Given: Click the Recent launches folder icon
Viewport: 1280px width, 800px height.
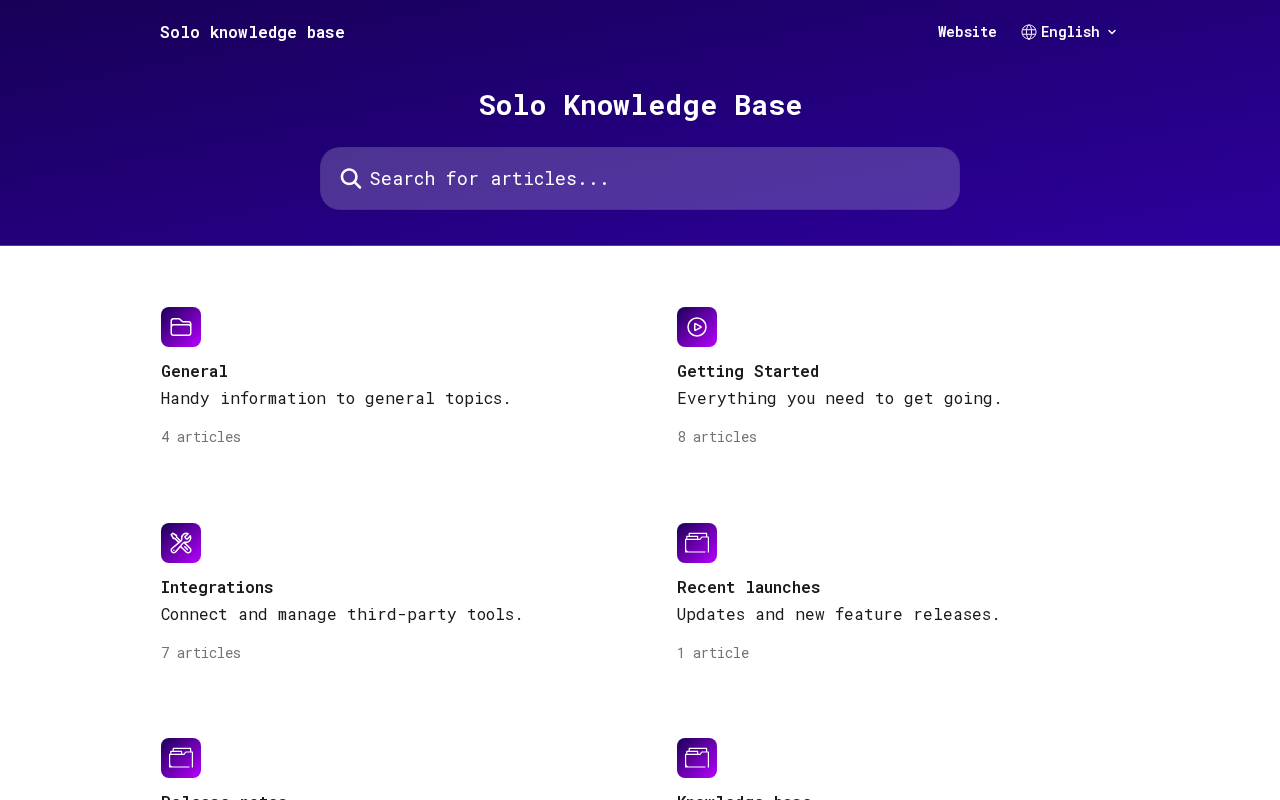Looking at the screenshot, I should tap(697, 543).
